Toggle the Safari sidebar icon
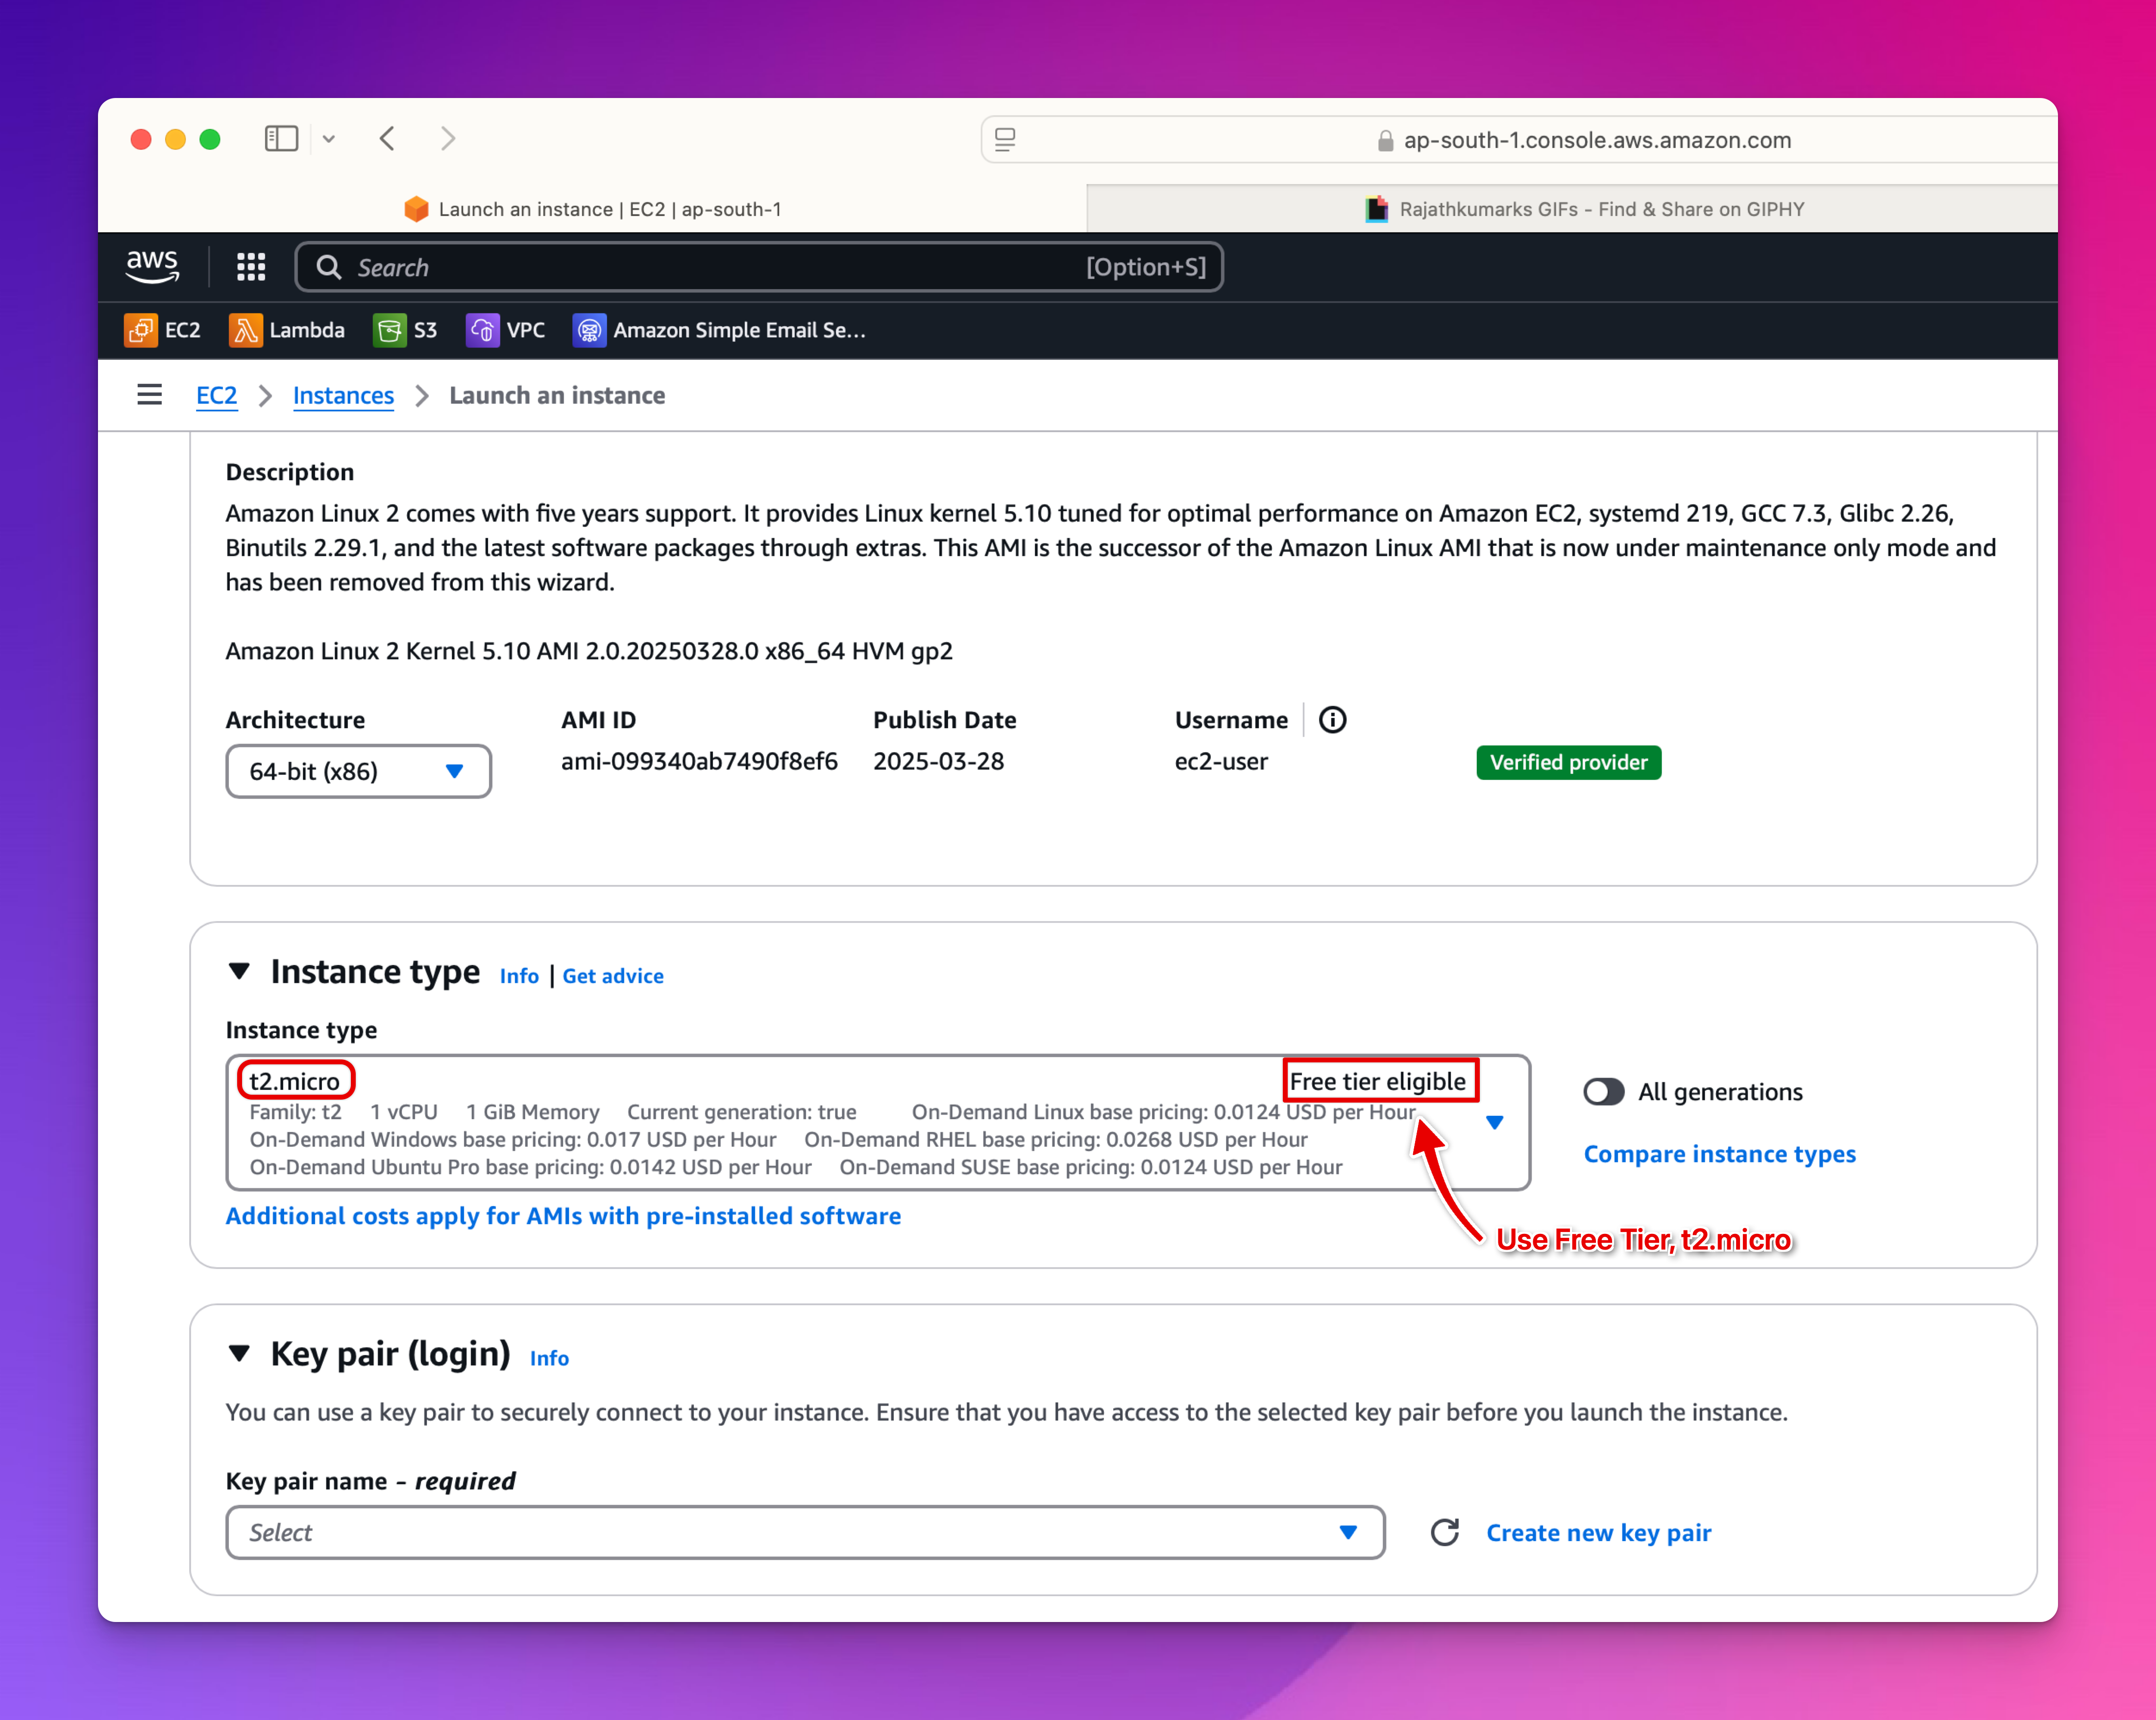 [282, 138]
